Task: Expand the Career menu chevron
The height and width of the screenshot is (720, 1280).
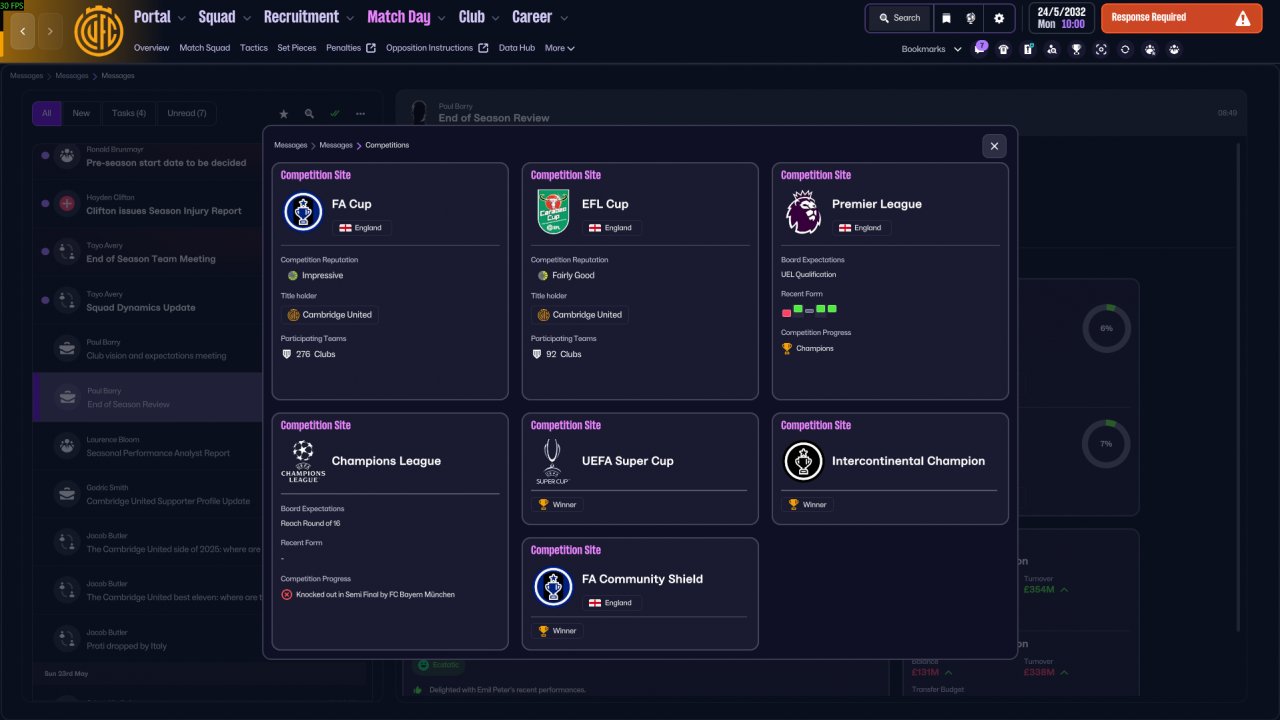Action: pyautogui.click(x=564, y=18)
